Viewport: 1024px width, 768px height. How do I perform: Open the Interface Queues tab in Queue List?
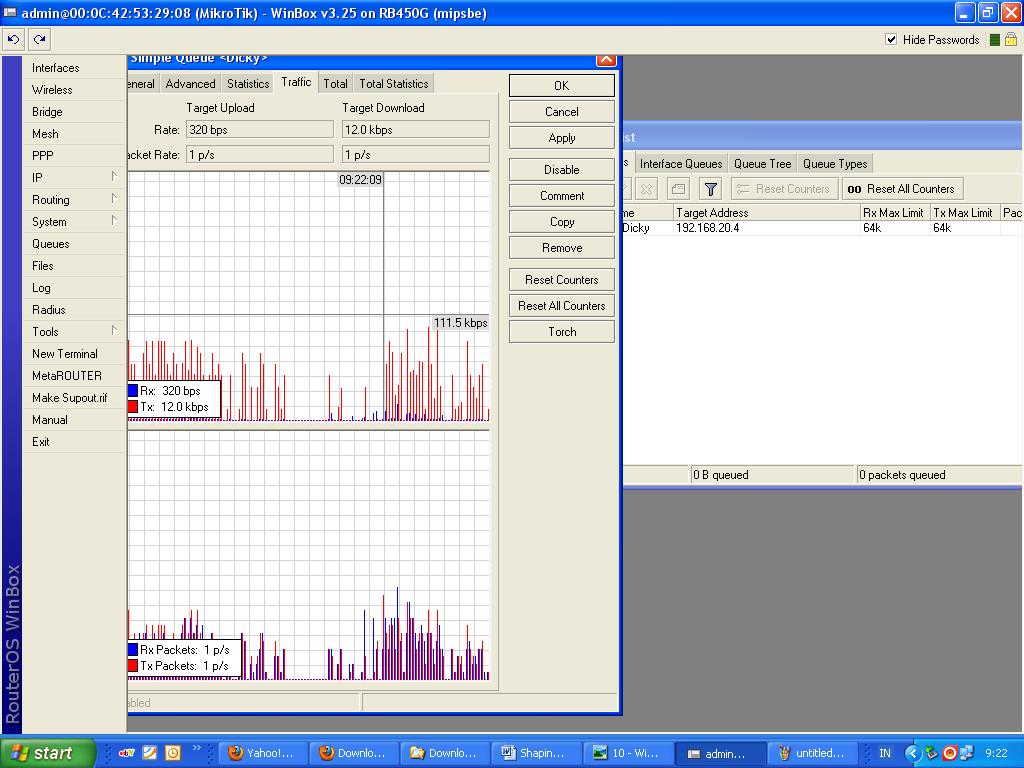(681, 164)
